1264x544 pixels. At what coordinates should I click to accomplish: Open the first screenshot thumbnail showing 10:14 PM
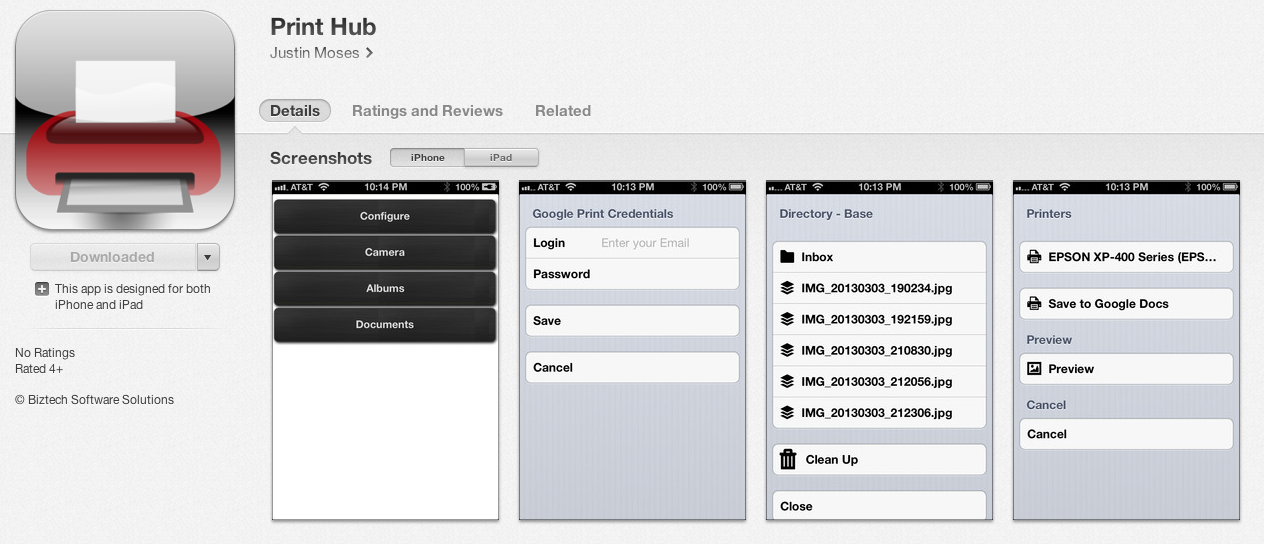tap(385, 350)
